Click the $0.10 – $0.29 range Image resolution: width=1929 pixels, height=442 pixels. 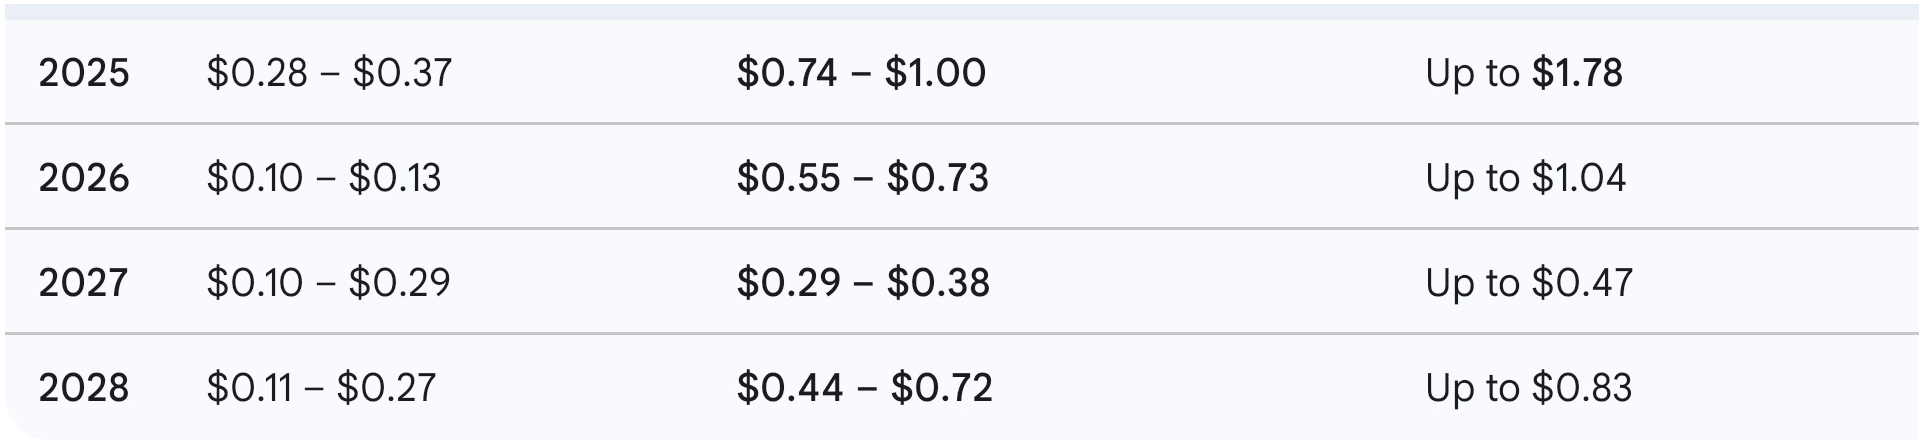tap(328, 283)
